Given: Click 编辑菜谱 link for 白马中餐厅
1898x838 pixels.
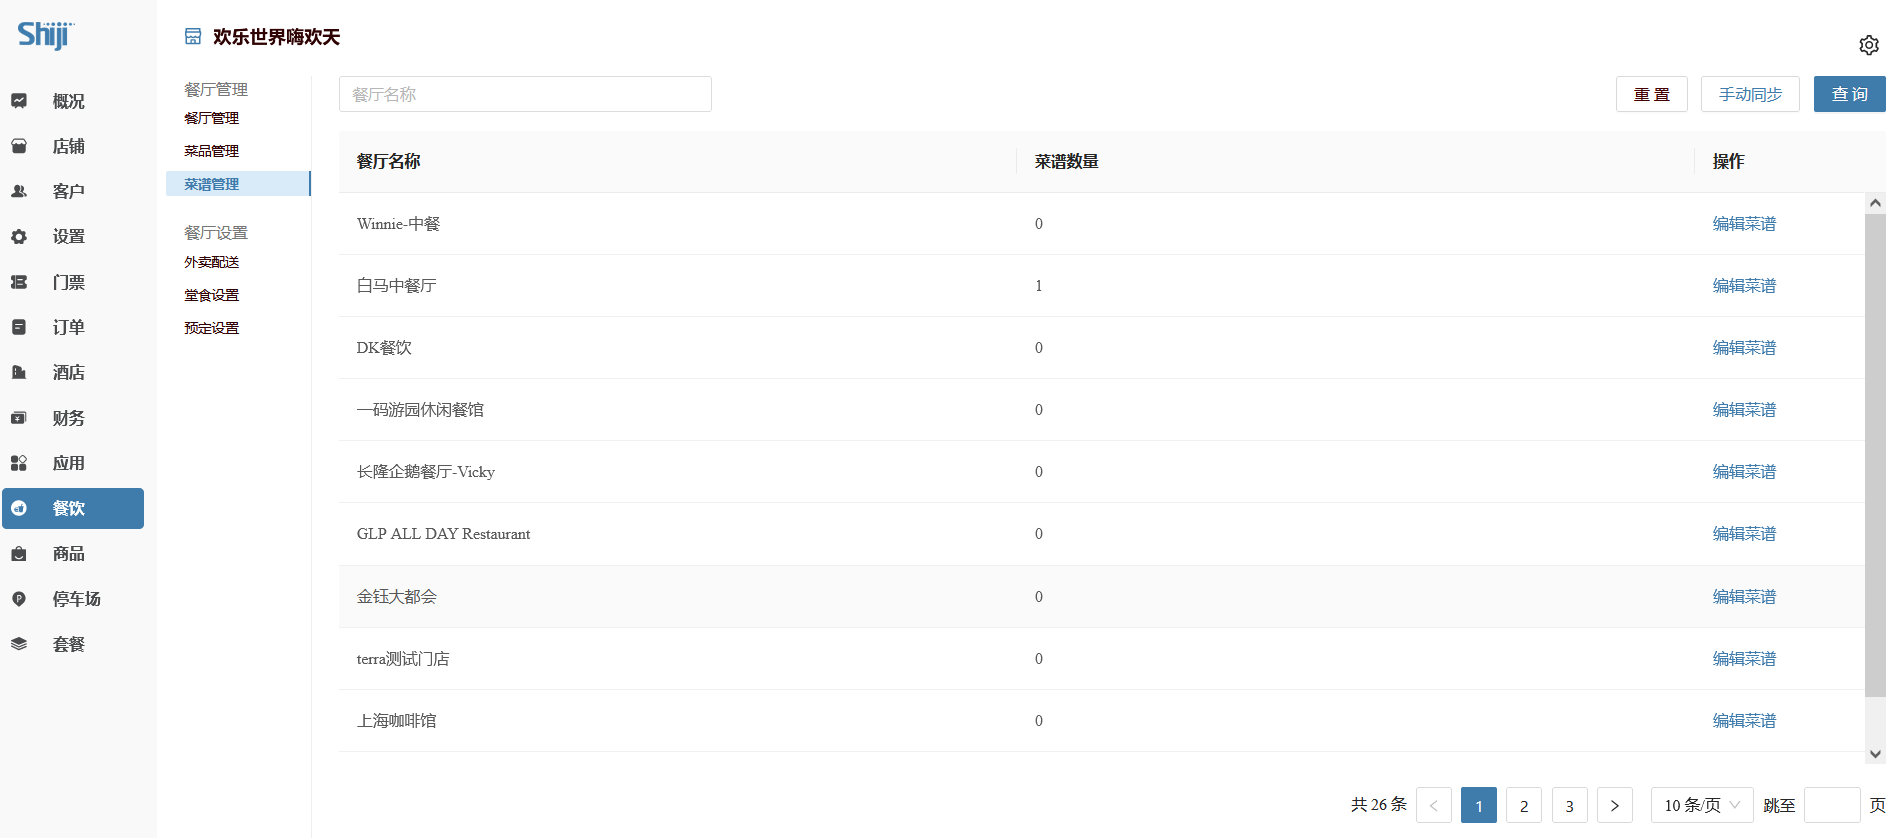Looking at the screenshot, I should [x=1744, y=286].
